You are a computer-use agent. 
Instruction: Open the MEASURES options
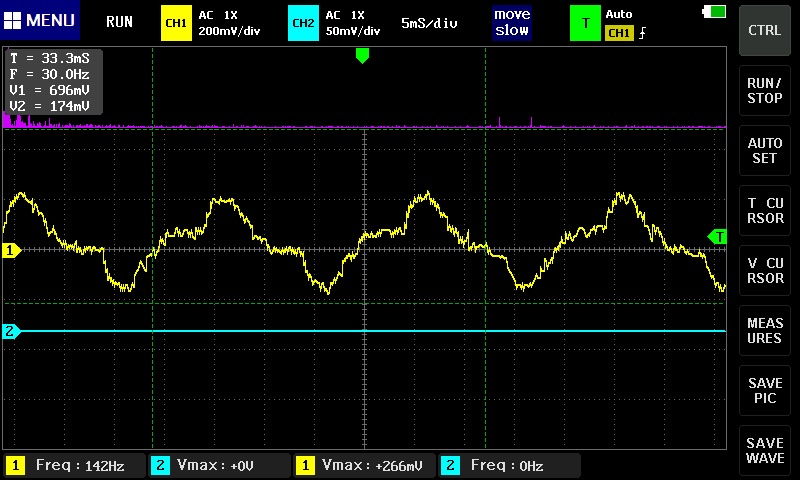pyautogui.click(x=765, y=330)
